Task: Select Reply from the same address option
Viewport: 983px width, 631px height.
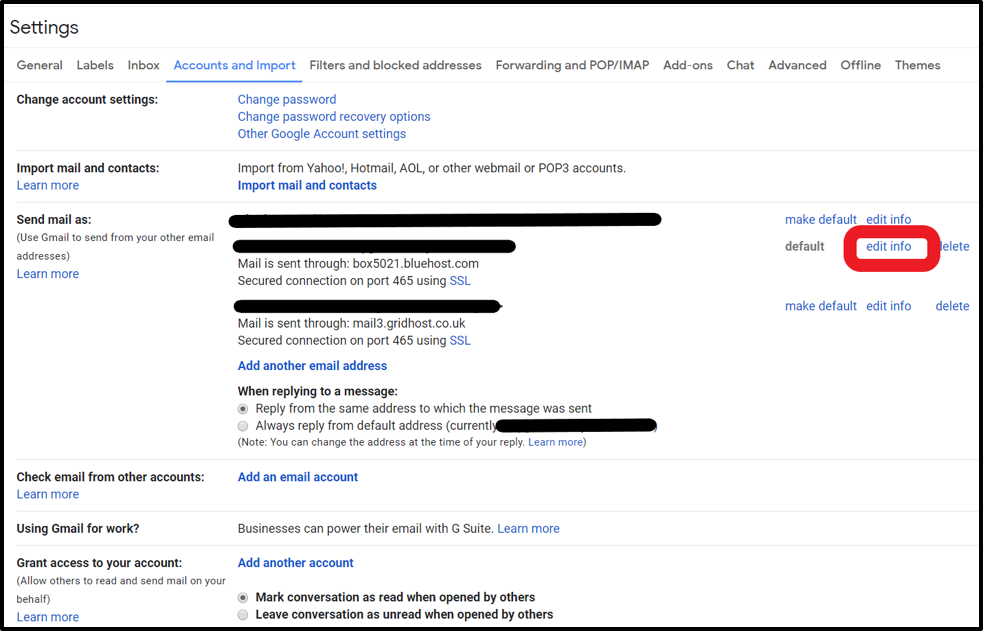Action: pos(242,408)
